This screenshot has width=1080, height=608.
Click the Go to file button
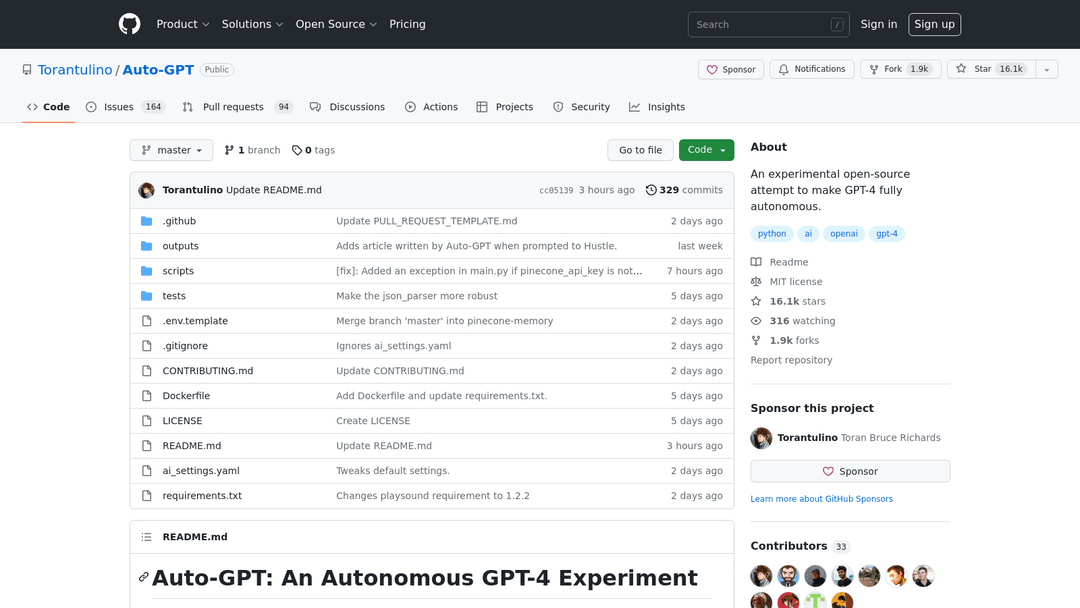pyautogui.click(x=641, y=150)
